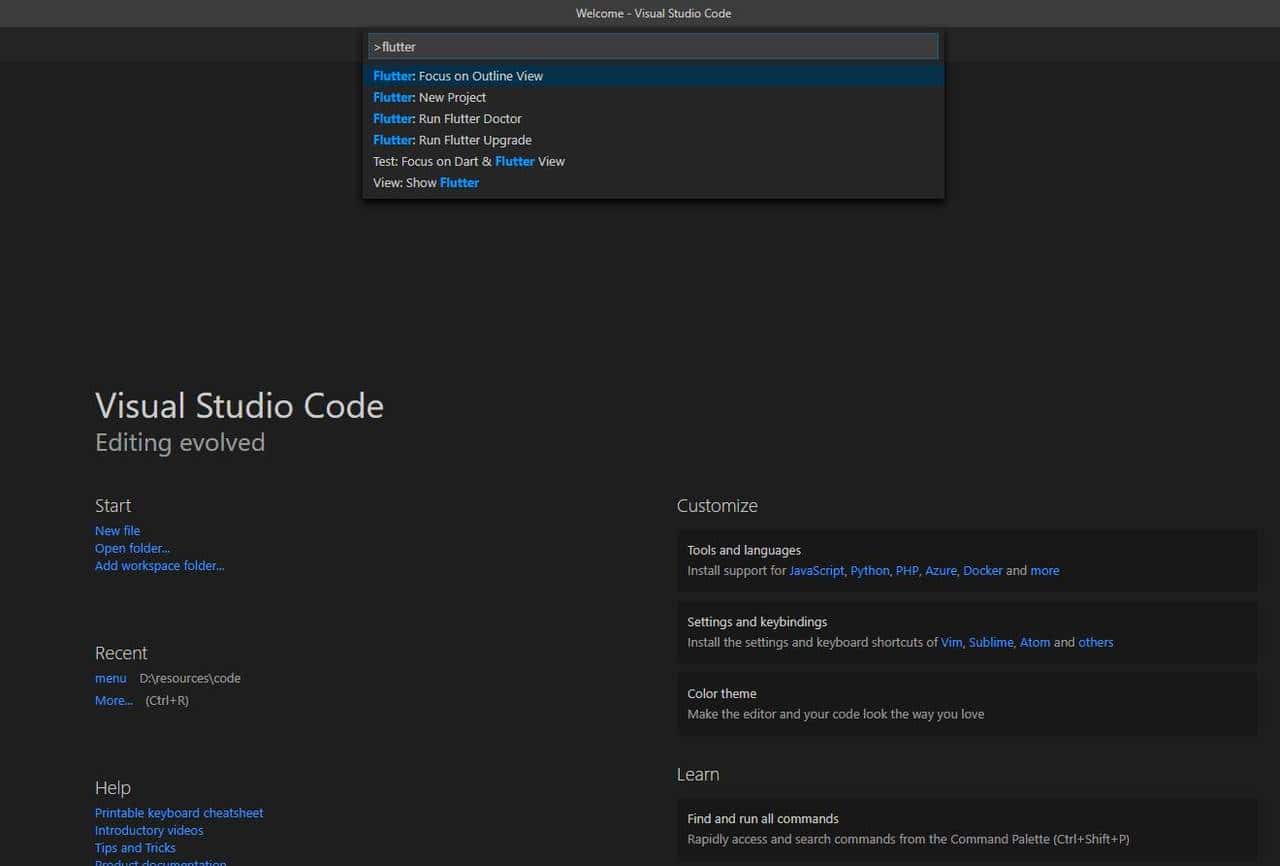The width and height of the screenshot is (1280, 866).
Task: Install Python language support link
Action: [x=869, y=571]
